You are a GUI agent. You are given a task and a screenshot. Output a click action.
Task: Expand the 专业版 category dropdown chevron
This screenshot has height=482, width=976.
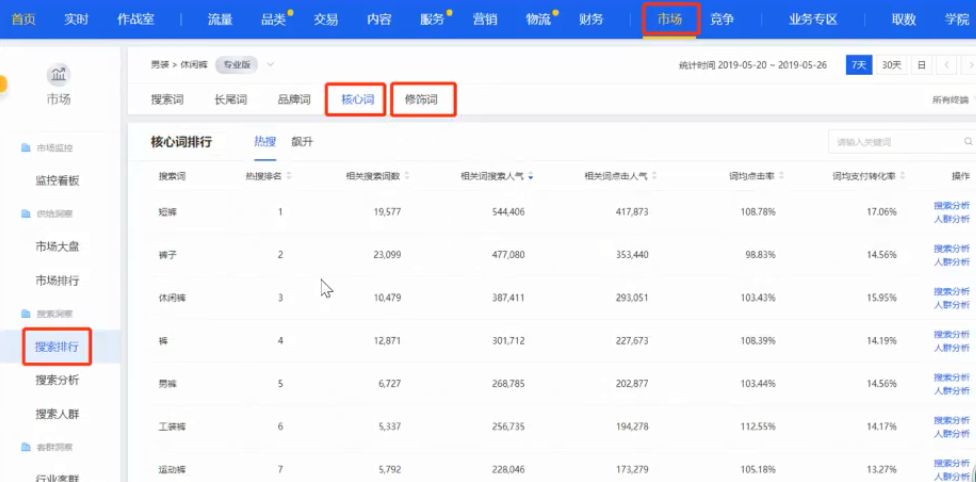pyautogui.click(x=270, y=64)
